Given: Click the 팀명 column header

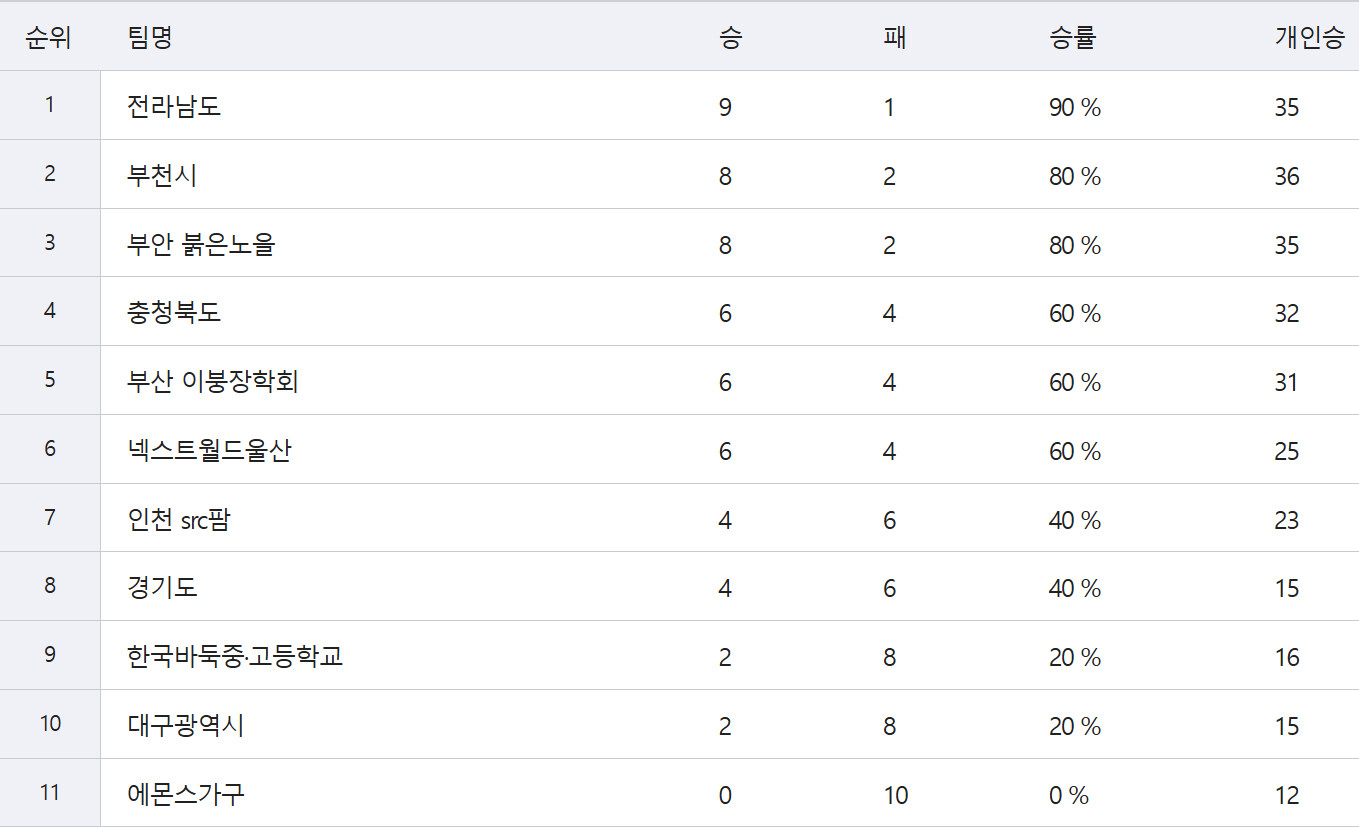Looking at the screenshot, I should 150,38.
